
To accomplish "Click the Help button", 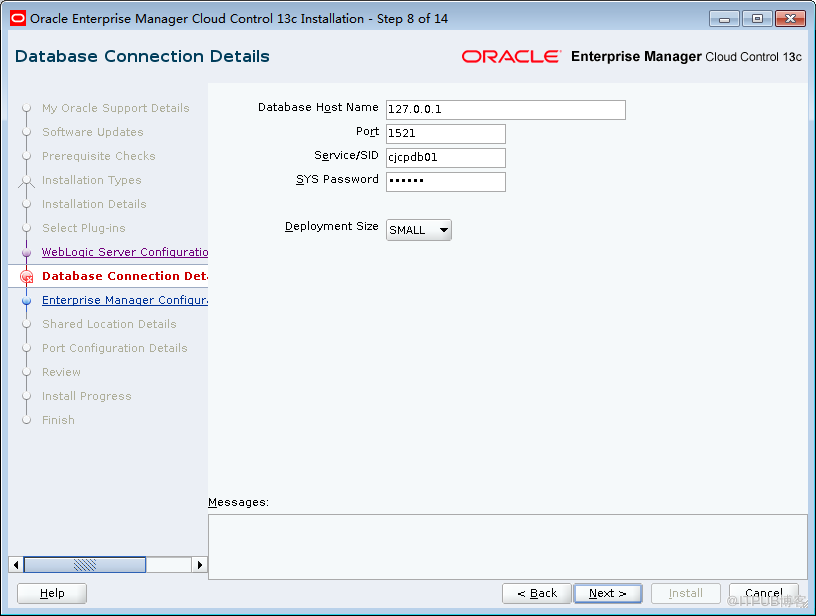I will 52,593.
